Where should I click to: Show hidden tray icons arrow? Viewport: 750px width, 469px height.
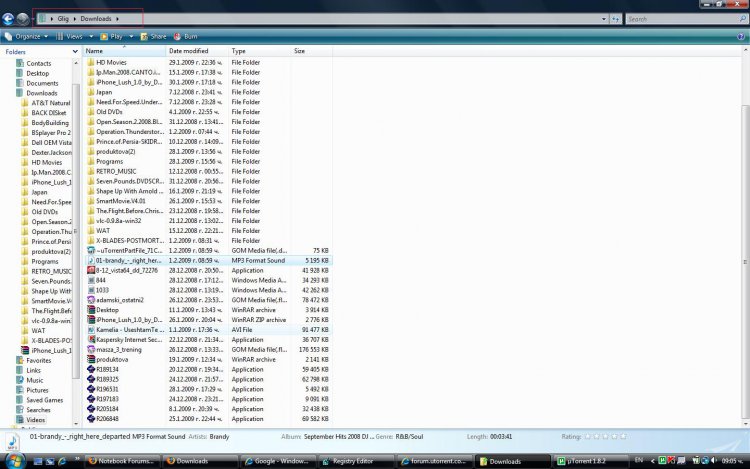[652, 461]
